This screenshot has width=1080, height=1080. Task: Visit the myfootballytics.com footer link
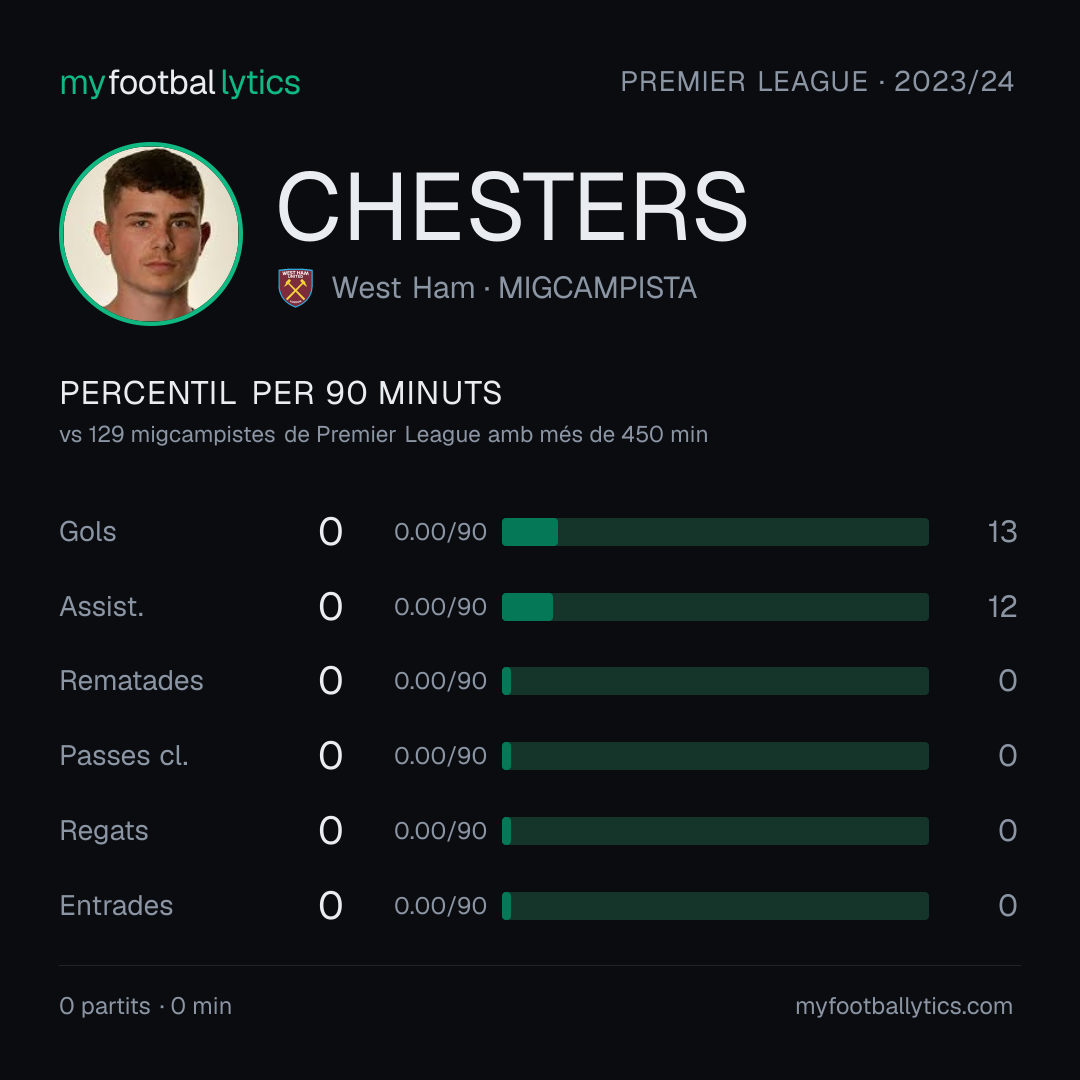click(x=904, y=1006)
